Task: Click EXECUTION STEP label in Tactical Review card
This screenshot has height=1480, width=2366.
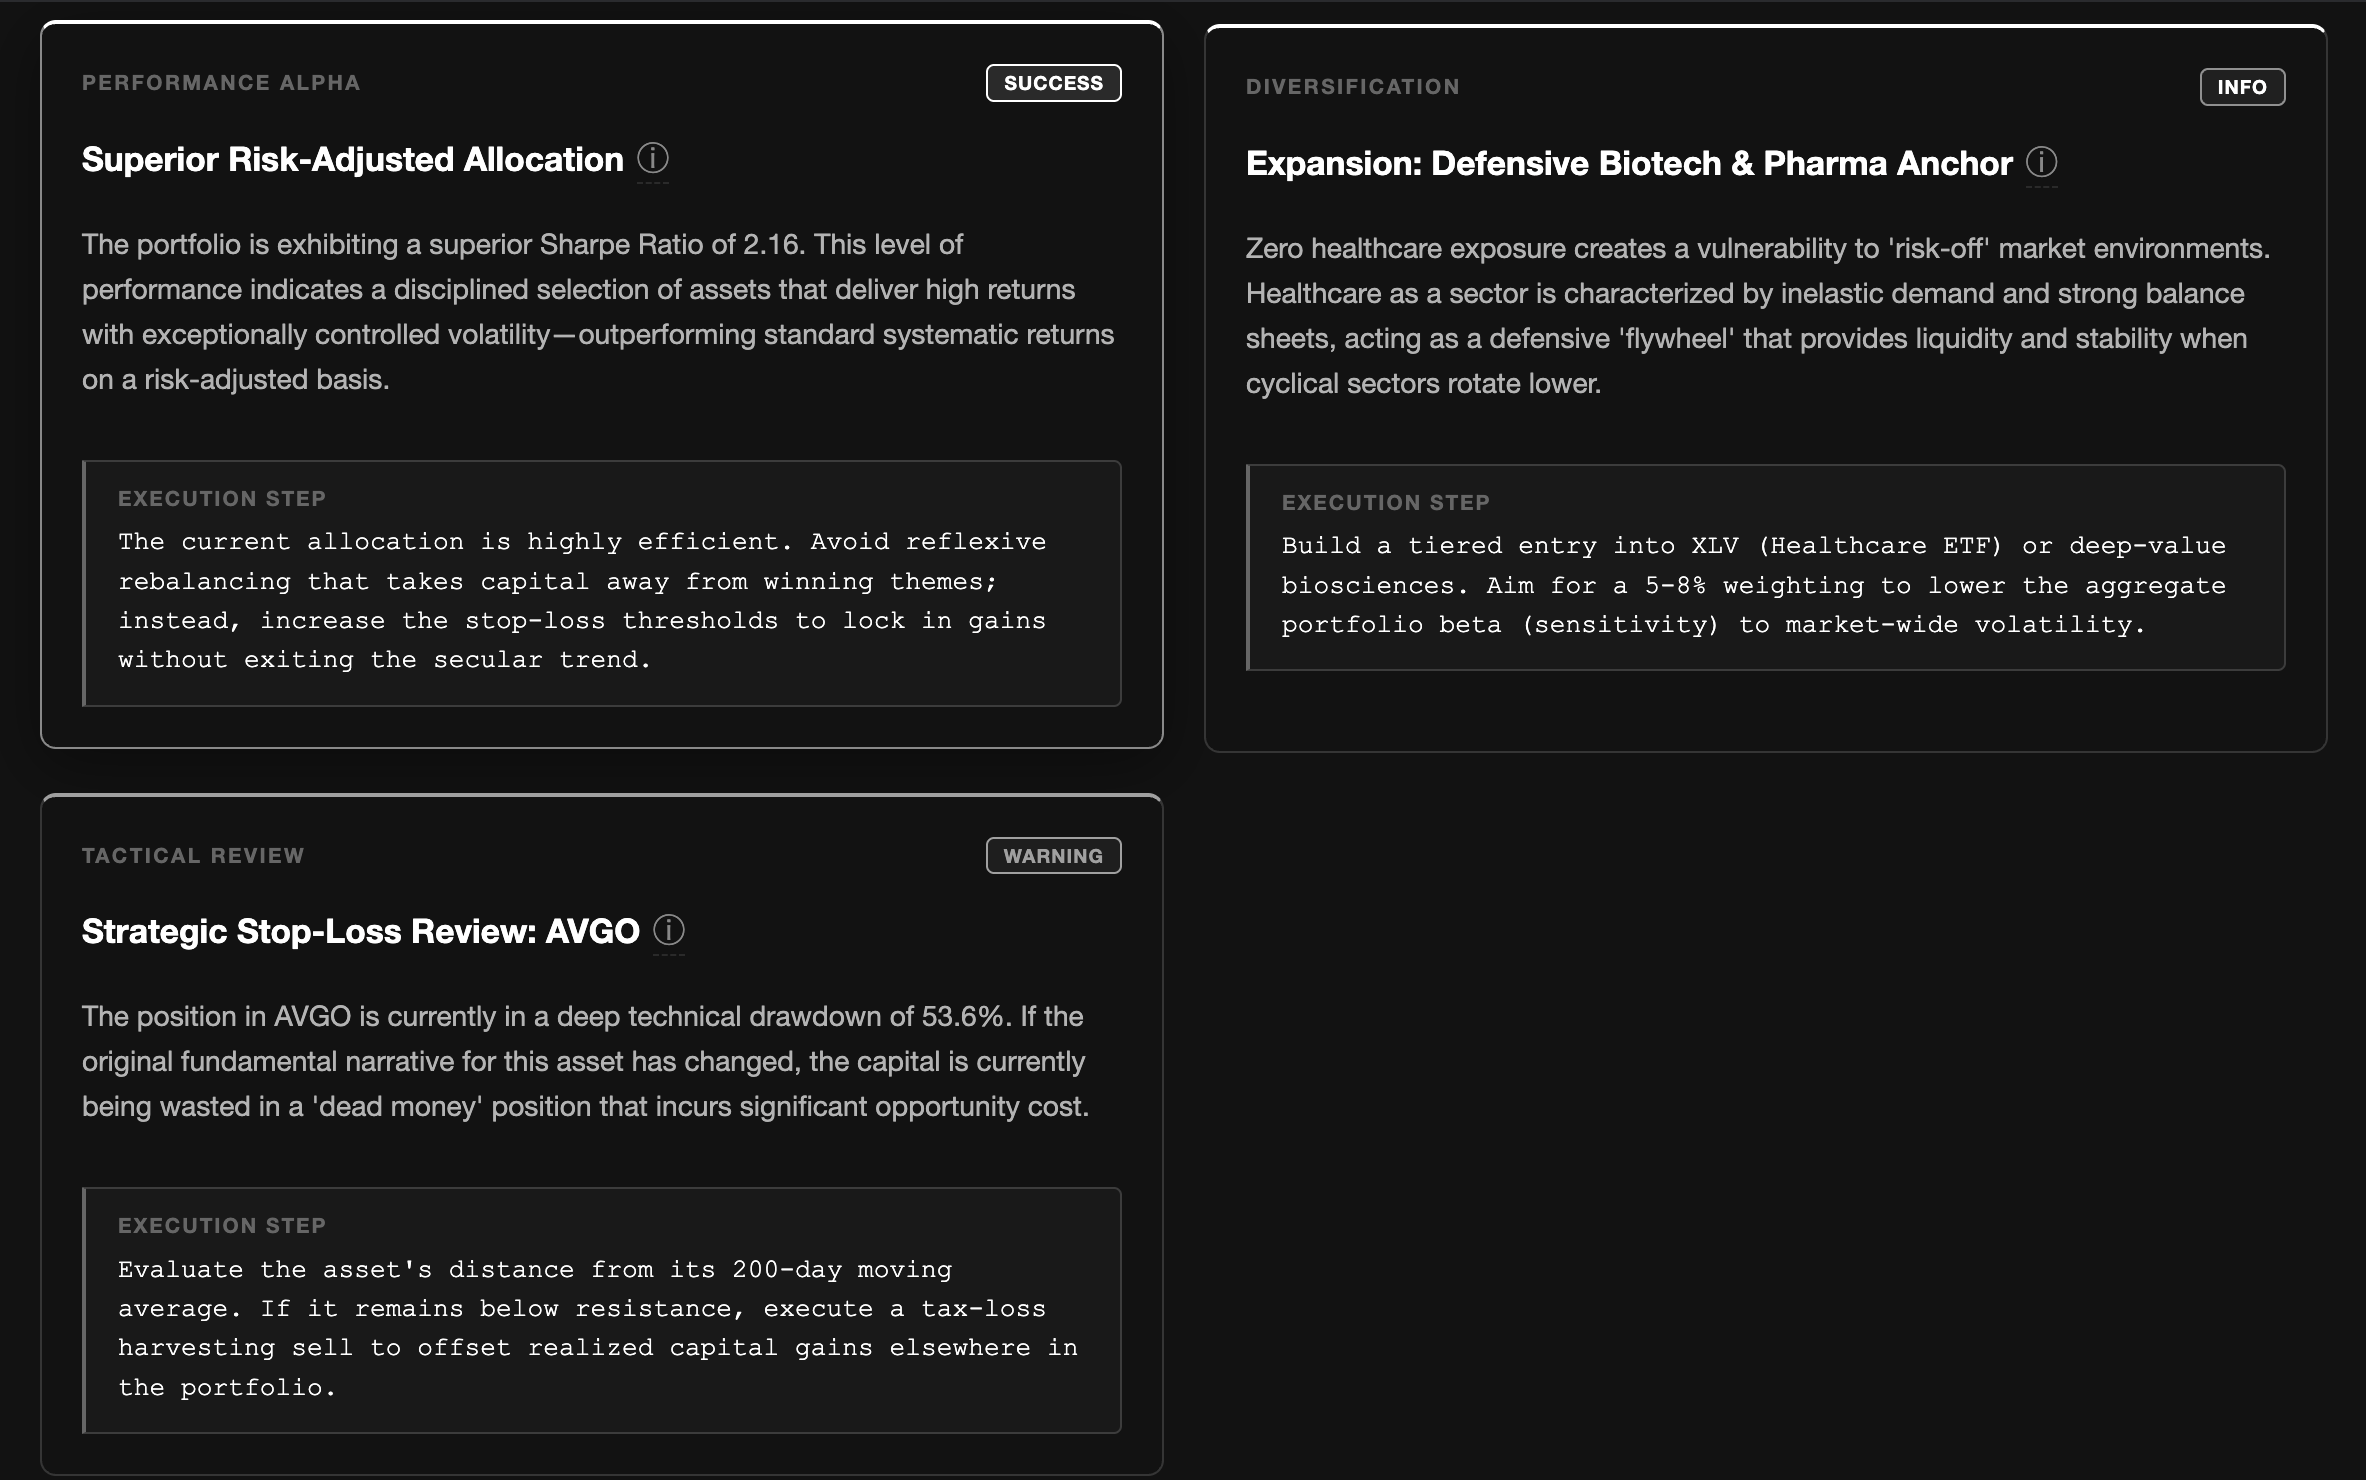Action: pyautogui.click(x=222, y=1226)
